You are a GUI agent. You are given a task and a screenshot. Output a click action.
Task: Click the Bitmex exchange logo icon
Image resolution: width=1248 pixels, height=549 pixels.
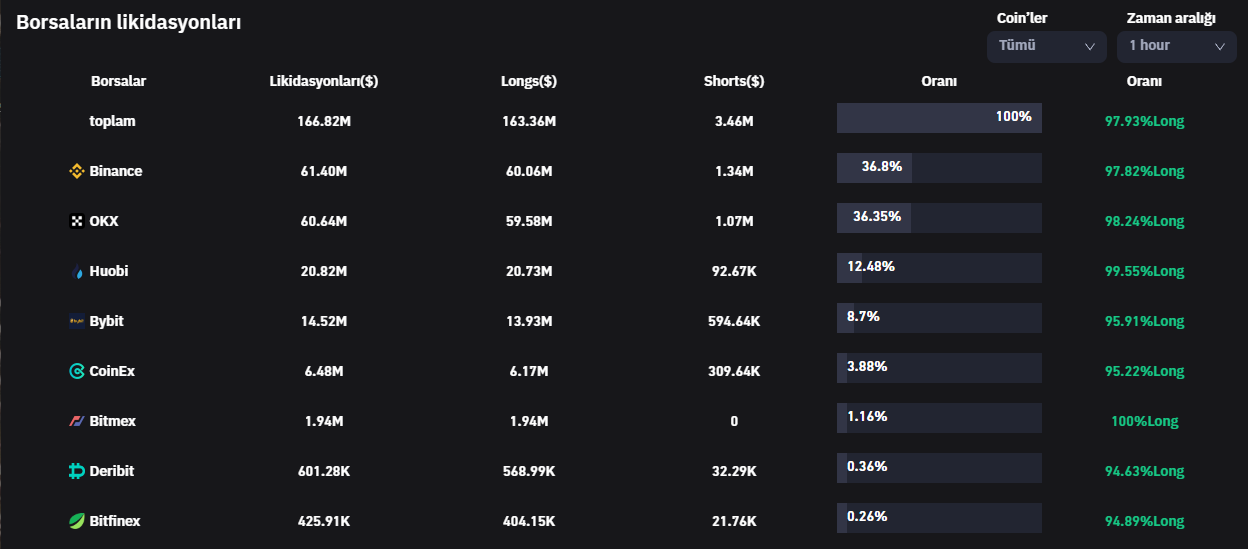click(77, 421)
